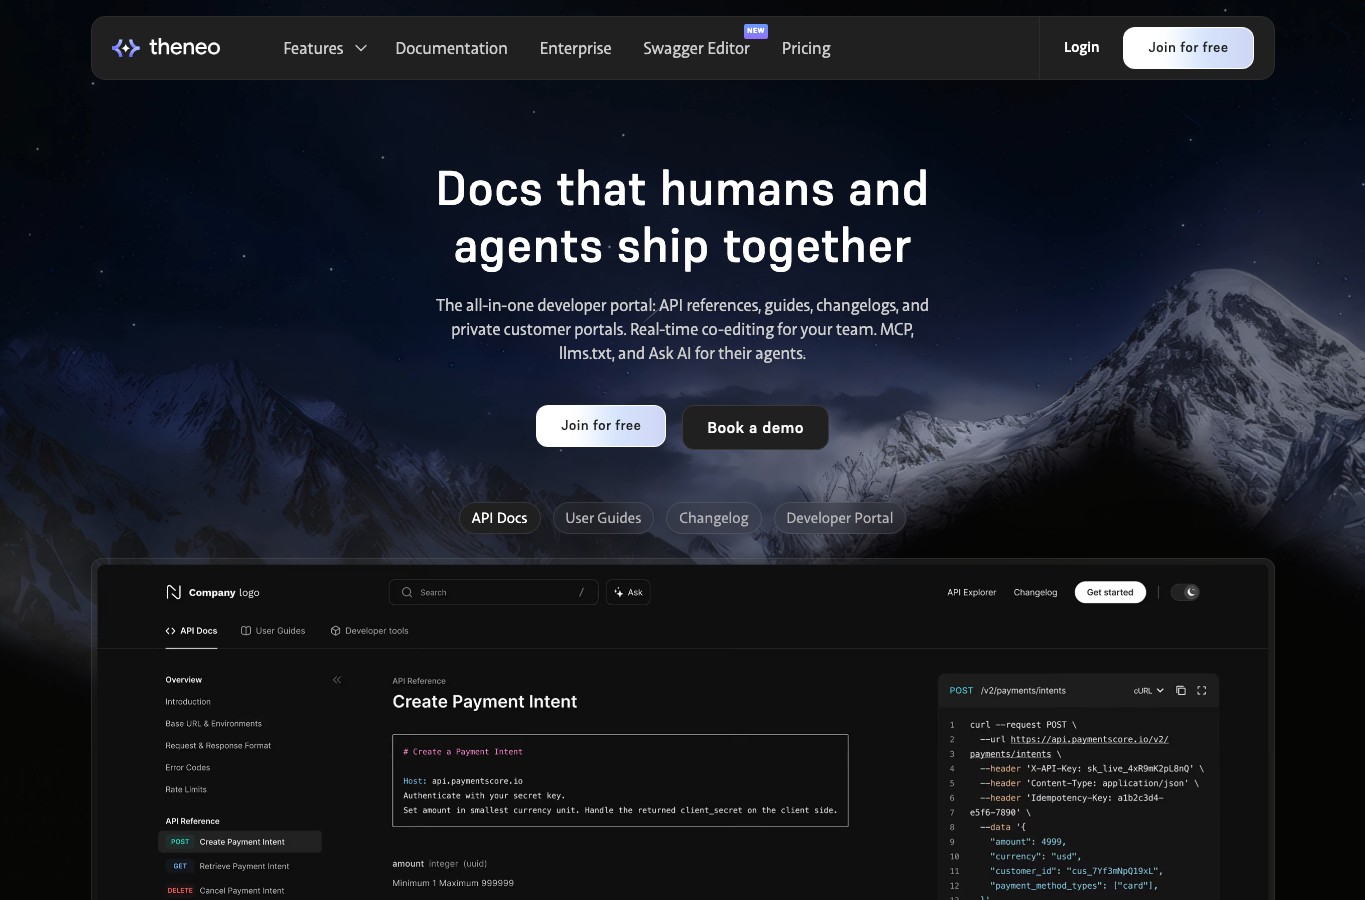Viewport: 1365px width, 900px height.
Task: Select the User Guides tab in docs preview
Action: pos(273,631)
